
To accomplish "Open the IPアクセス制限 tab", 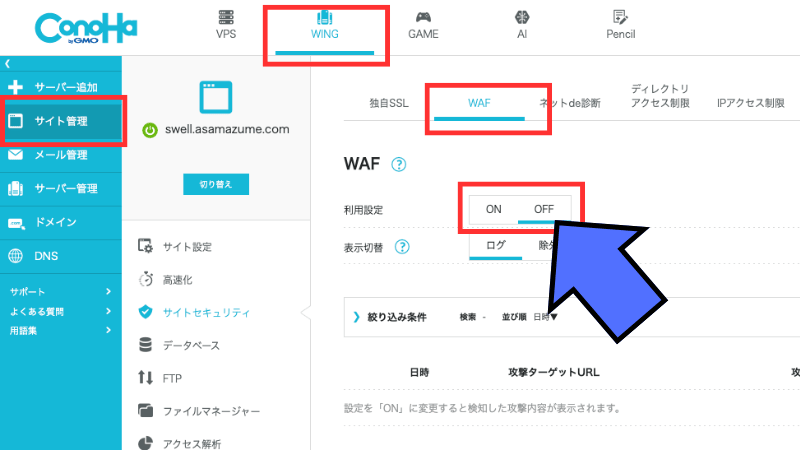I will pyautogui.click(x=750, y=103).
